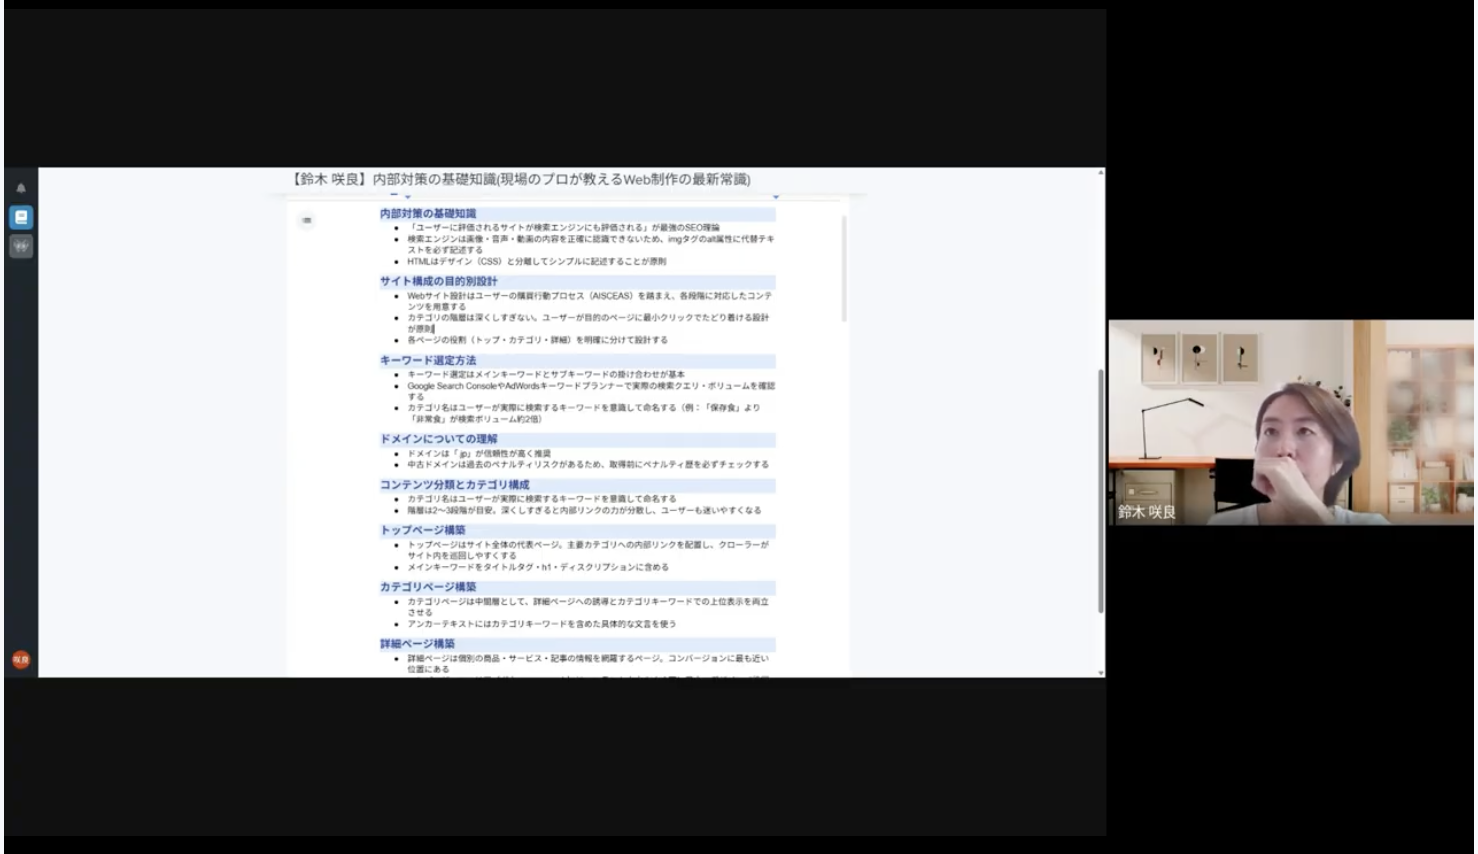
Task: Open the grey mascot icon below the notebook
Action: click(x=21, y=246)
